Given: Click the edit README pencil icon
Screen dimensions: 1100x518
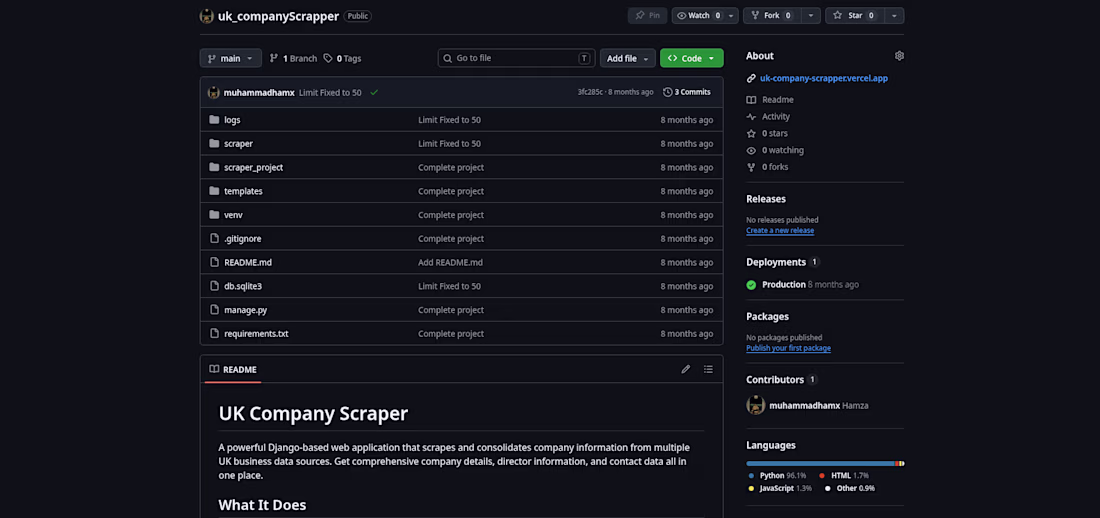Looking at the screenshot, I should coord(686,369).
